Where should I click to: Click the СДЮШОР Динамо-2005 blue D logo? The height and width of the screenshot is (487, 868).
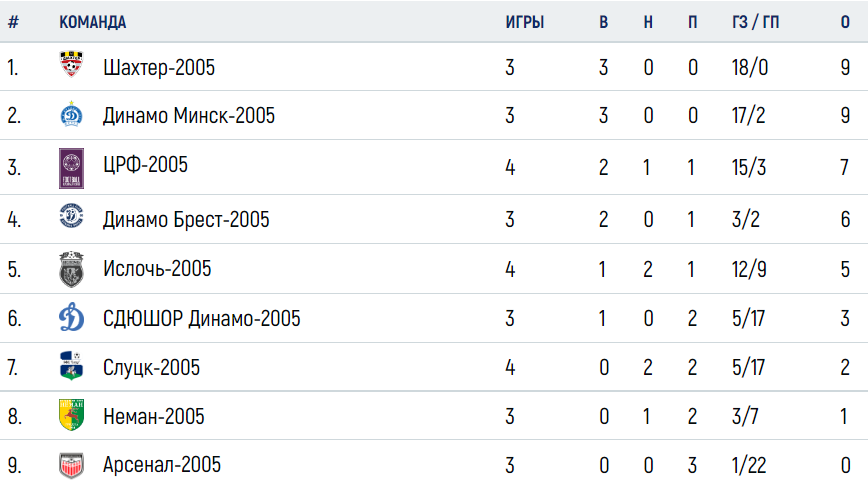(x=71, y=317)
